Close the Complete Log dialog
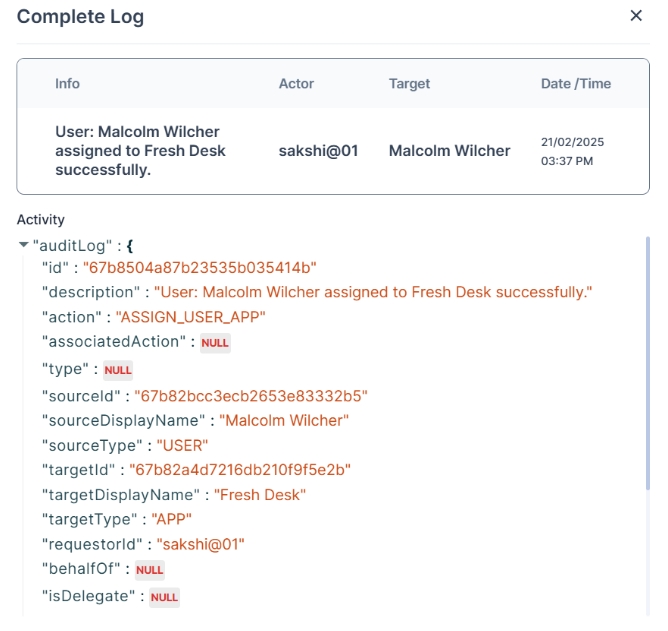This screenshot has height=631, width=668. 636,16
